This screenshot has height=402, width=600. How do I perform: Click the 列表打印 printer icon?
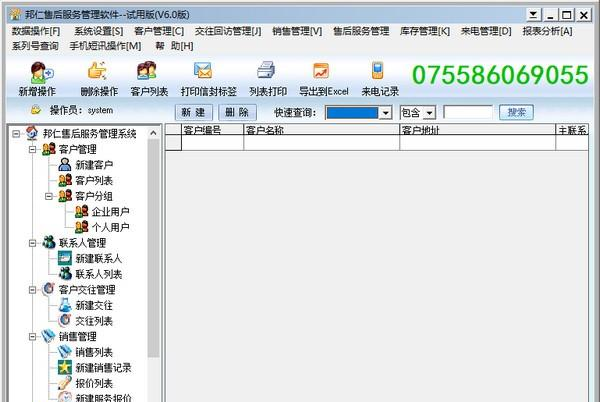tap(266, 70)
